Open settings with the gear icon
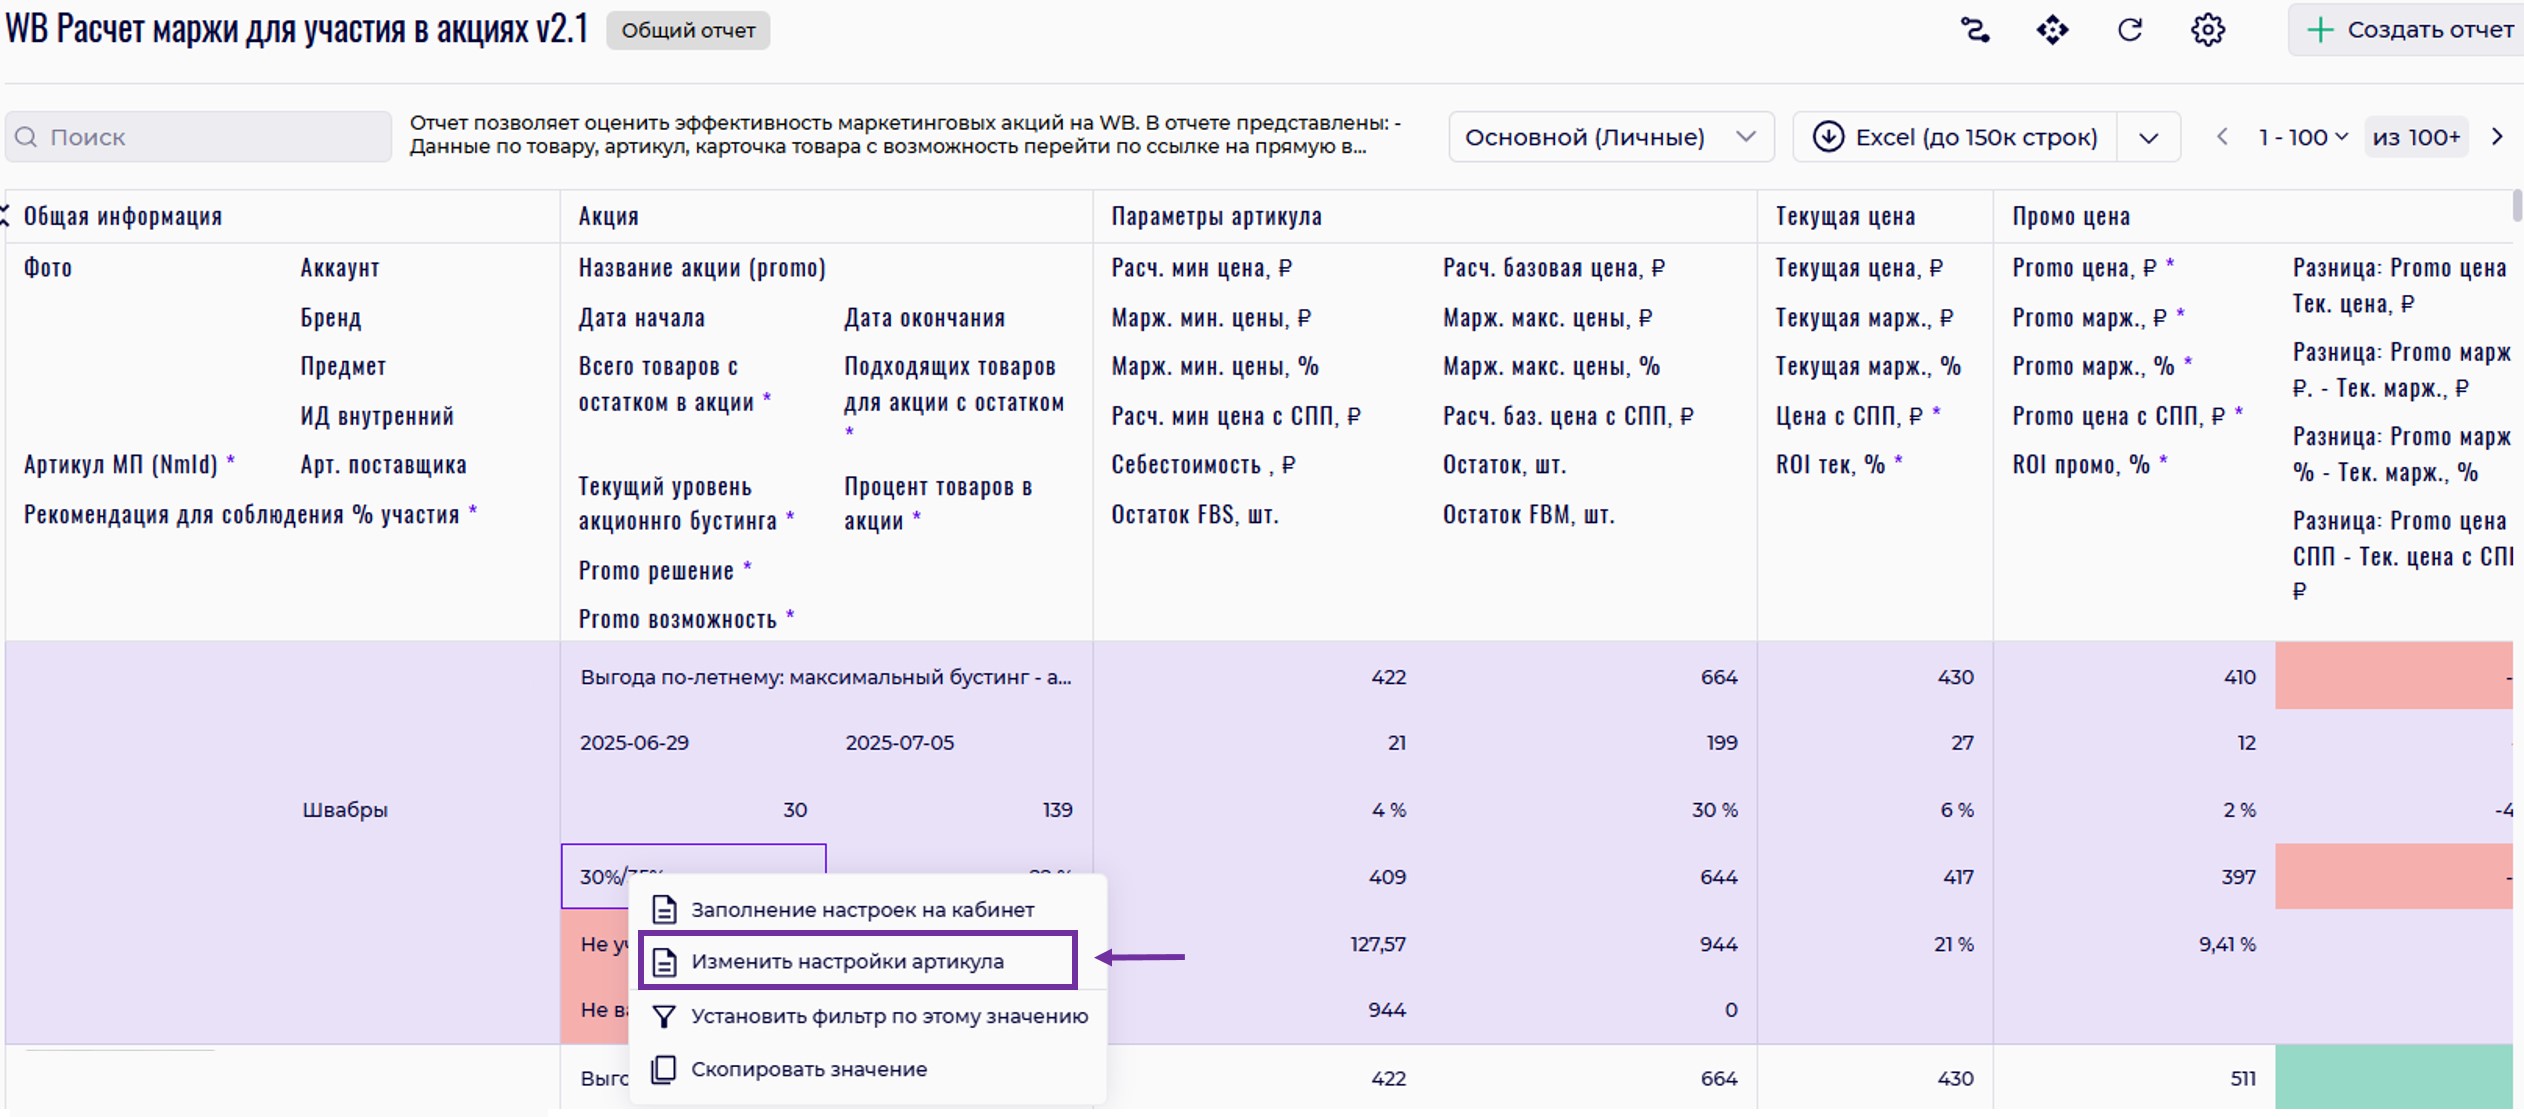This screenshot has width=2524, height=1117. 2208,30
